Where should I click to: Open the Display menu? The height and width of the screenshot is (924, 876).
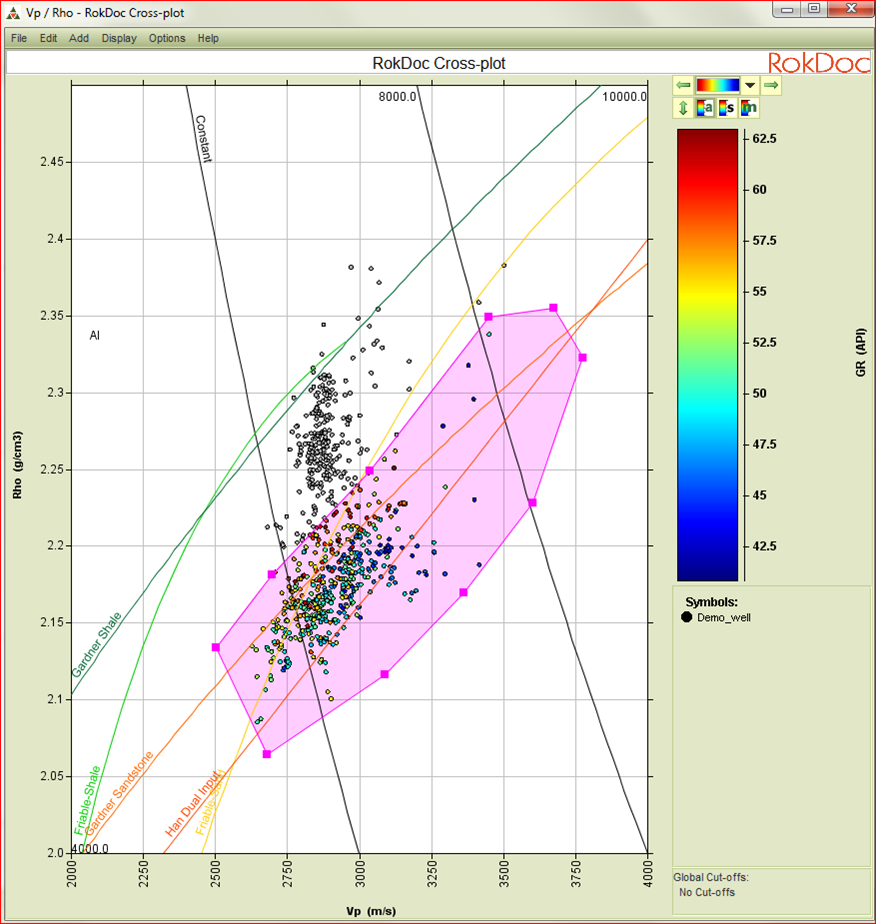[x=119, y=38]
